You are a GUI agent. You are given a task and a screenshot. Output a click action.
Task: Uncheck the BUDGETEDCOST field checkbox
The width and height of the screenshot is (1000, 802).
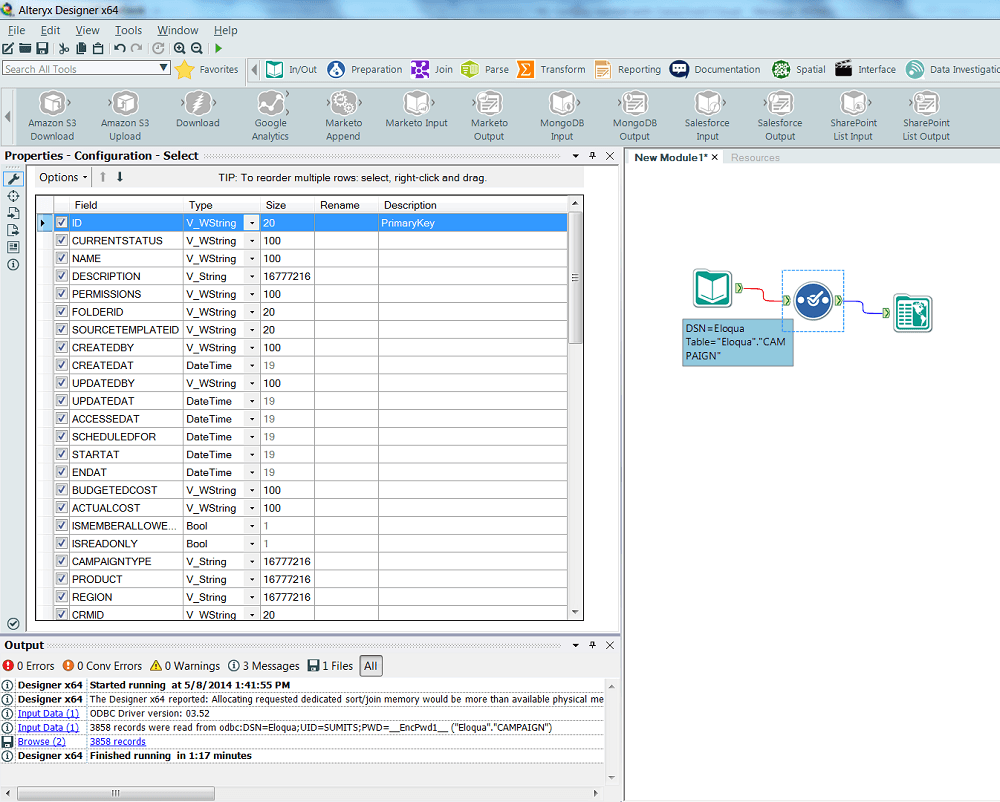click(x=62, y=490)
